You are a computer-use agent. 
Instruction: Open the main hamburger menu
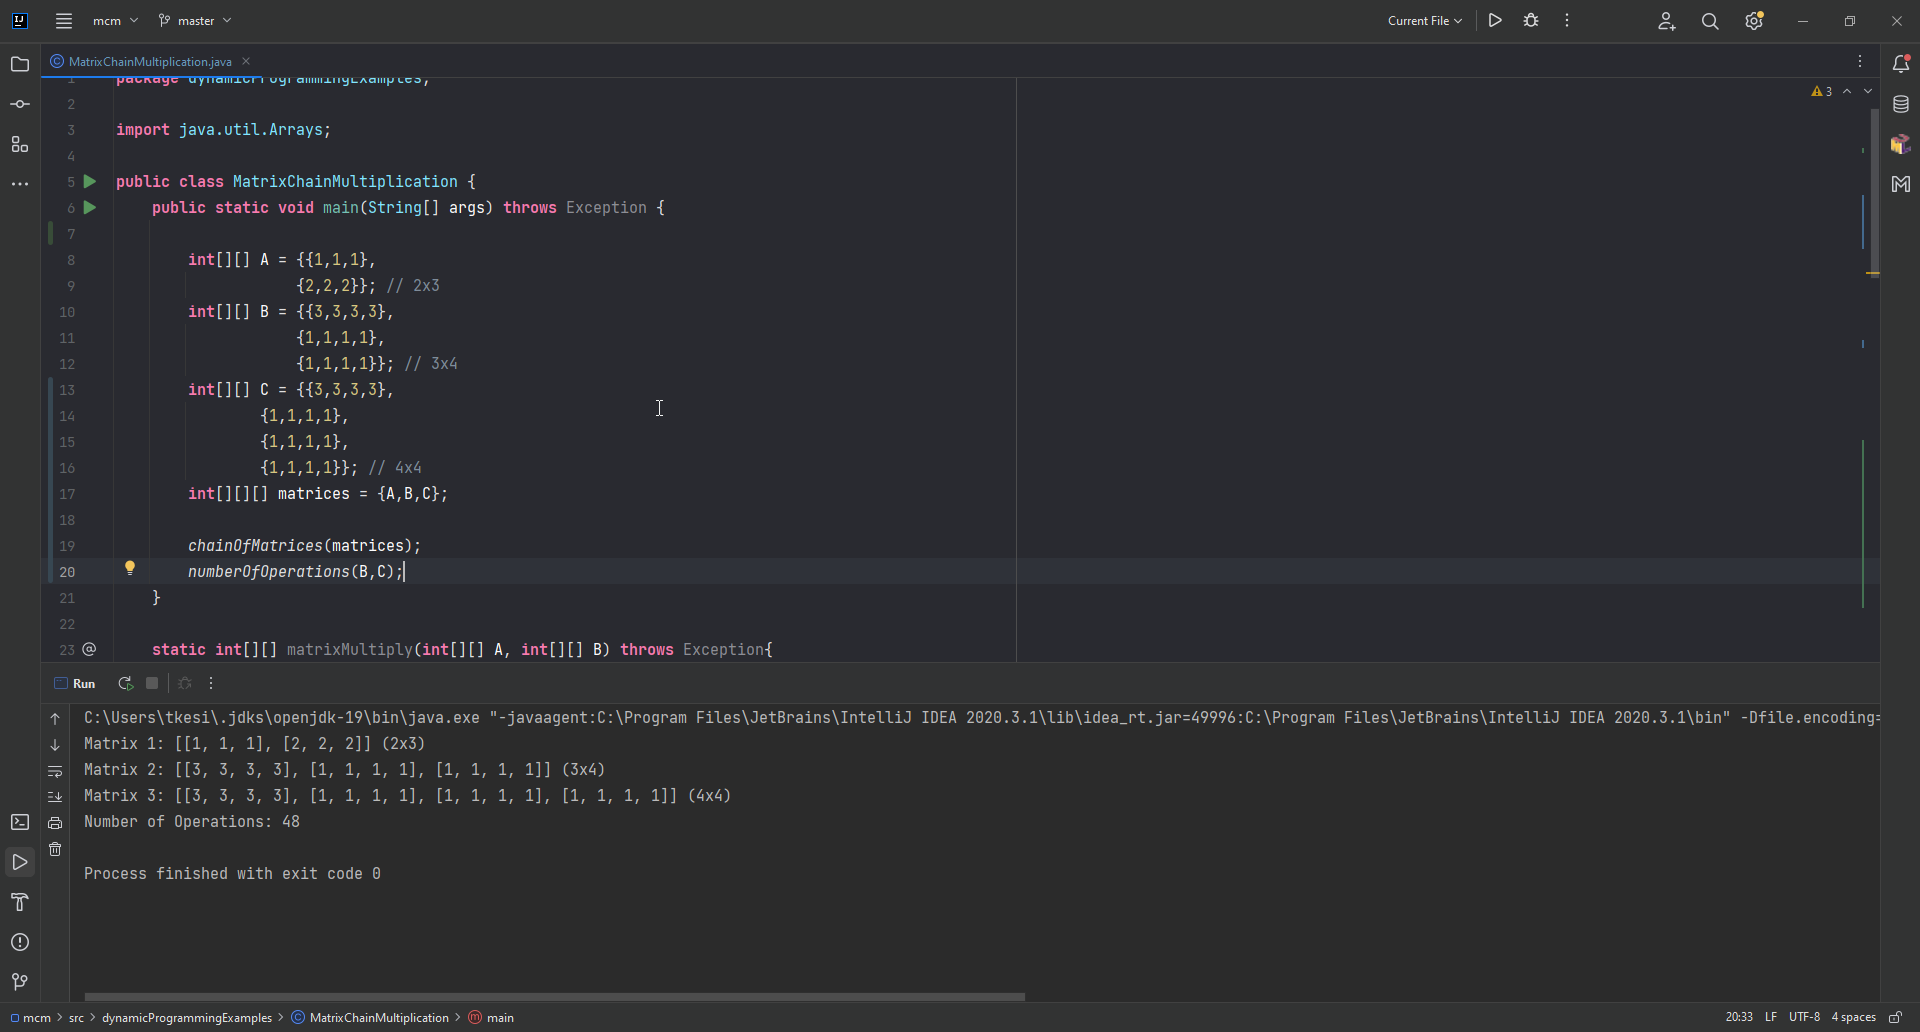pos(64,21)
